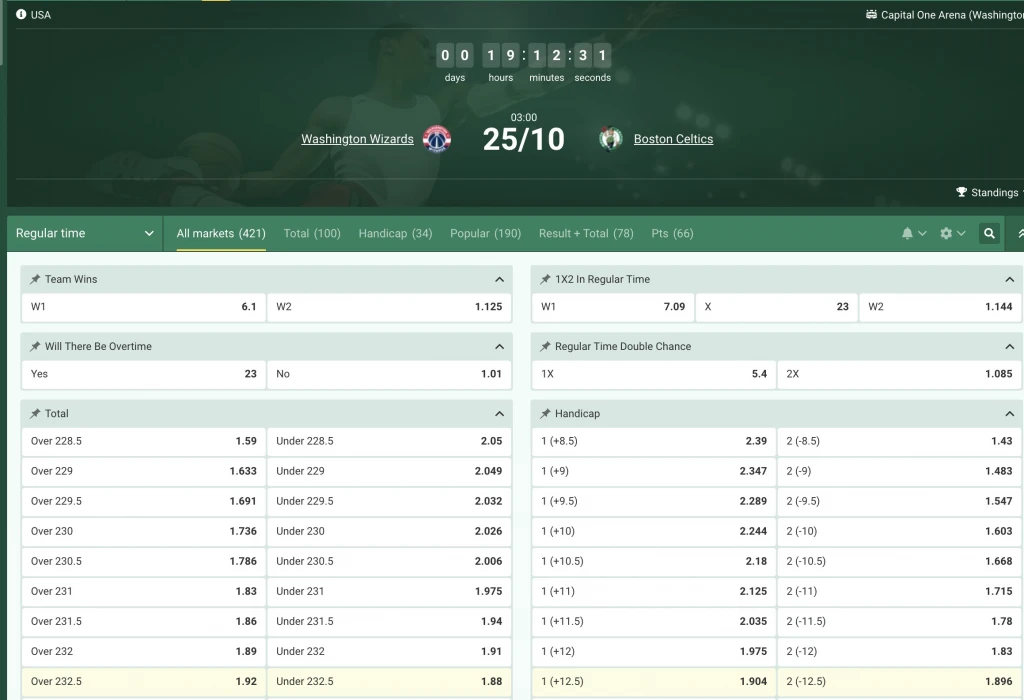Click the Washington Wizards team logo
1024x700 pixels.
pyautogui.click(x=437, y=139)
